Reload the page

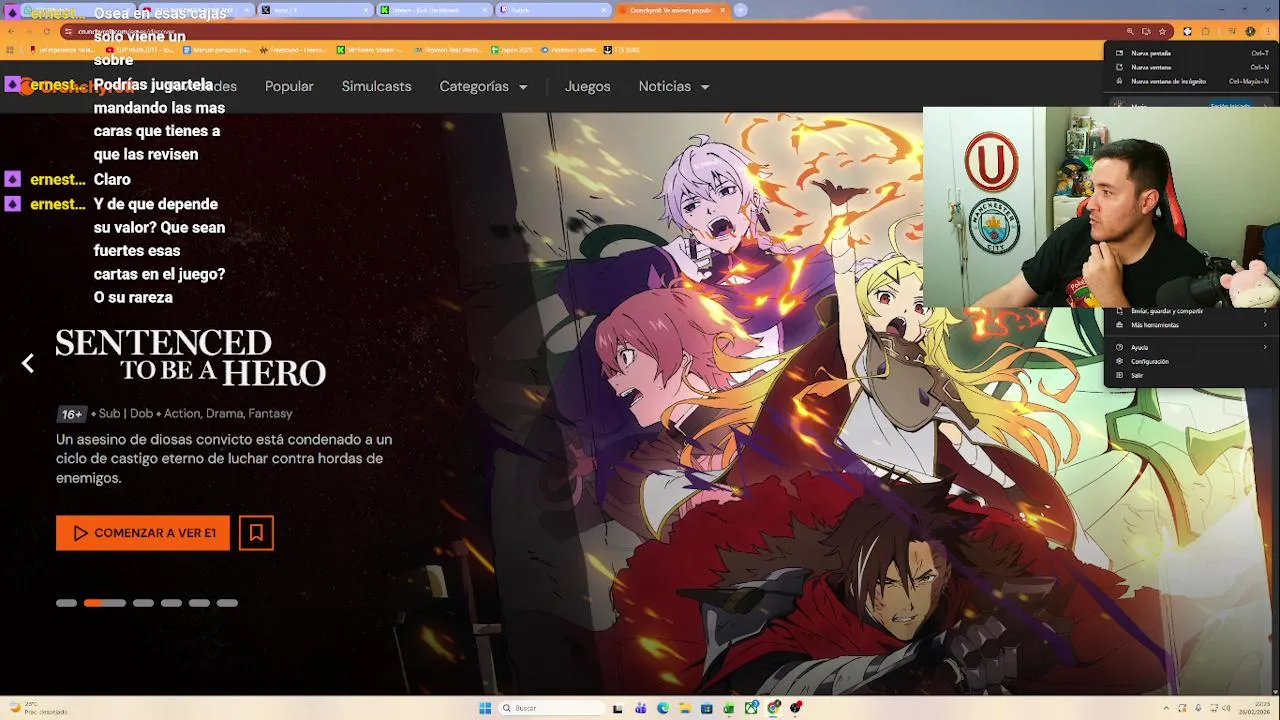pos(46,31)
